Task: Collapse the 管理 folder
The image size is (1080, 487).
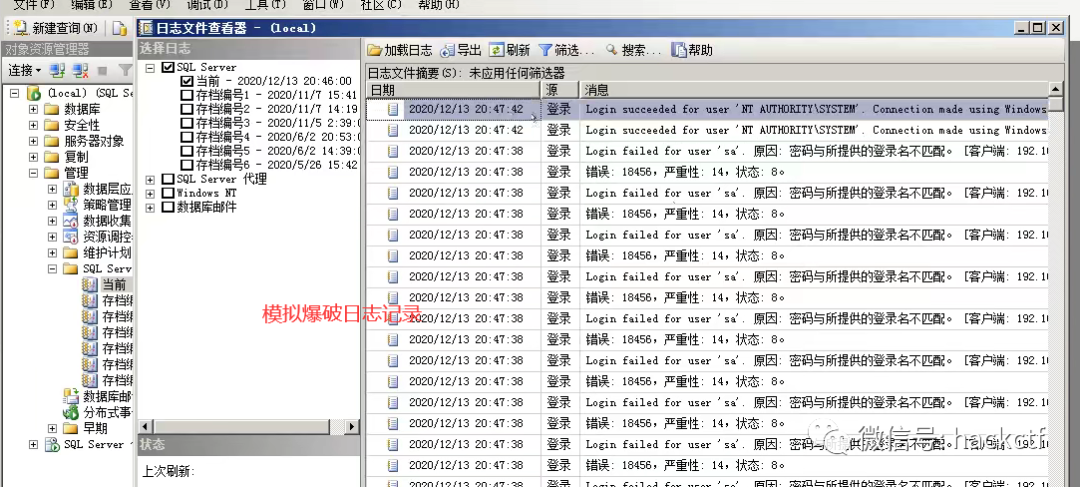Action: pos(33,173)
